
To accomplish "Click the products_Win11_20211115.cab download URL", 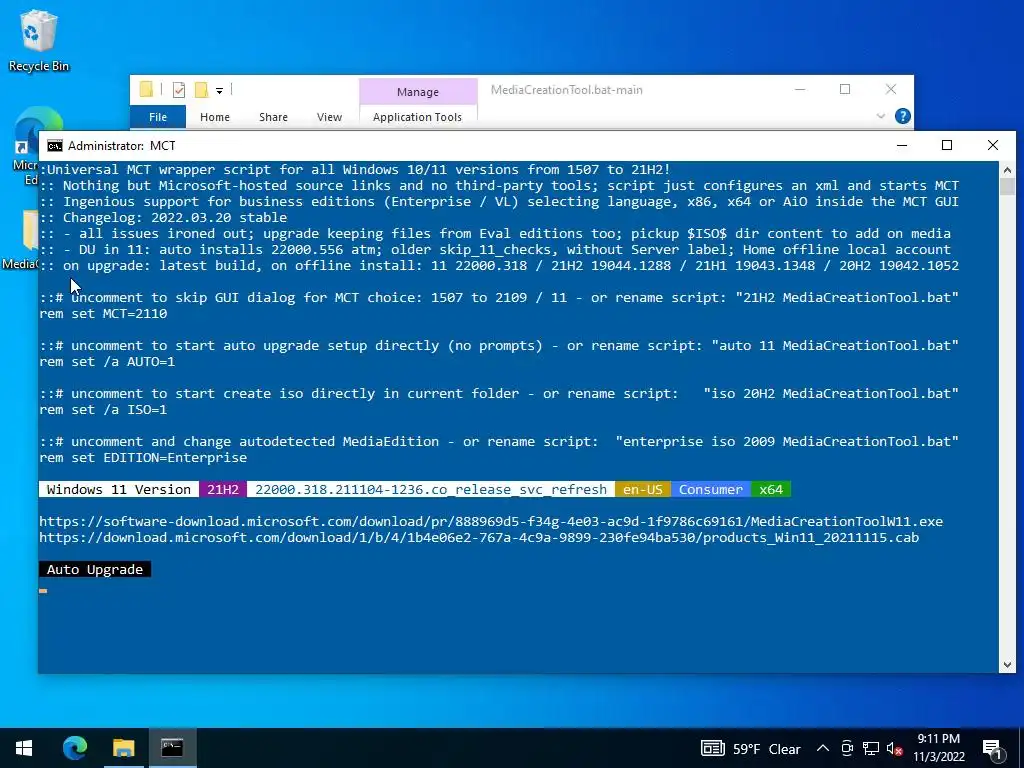I will point(479,537).
